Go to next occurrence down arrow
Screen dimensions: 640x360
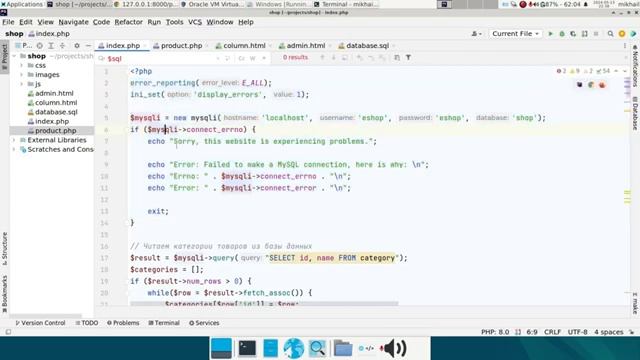tap(333, 58)
